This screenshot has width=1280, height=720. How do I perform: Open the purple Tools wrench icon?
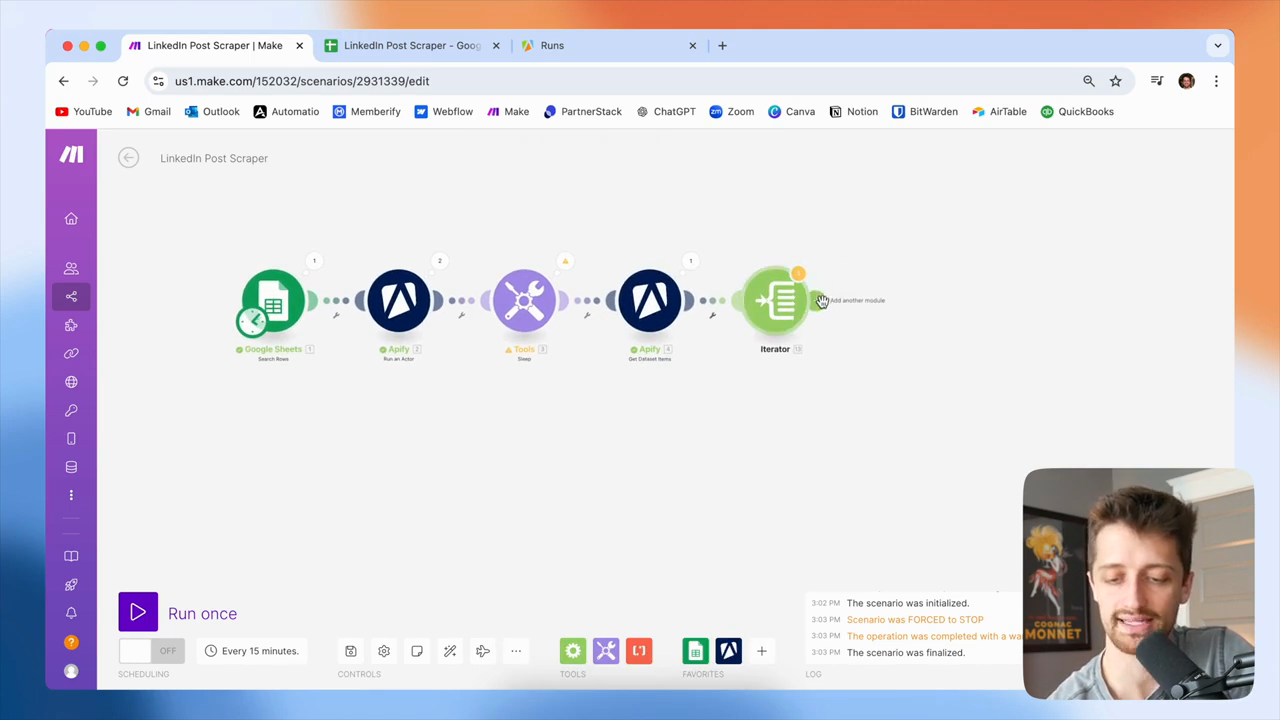pyautogui.click(x=606, y=651)
